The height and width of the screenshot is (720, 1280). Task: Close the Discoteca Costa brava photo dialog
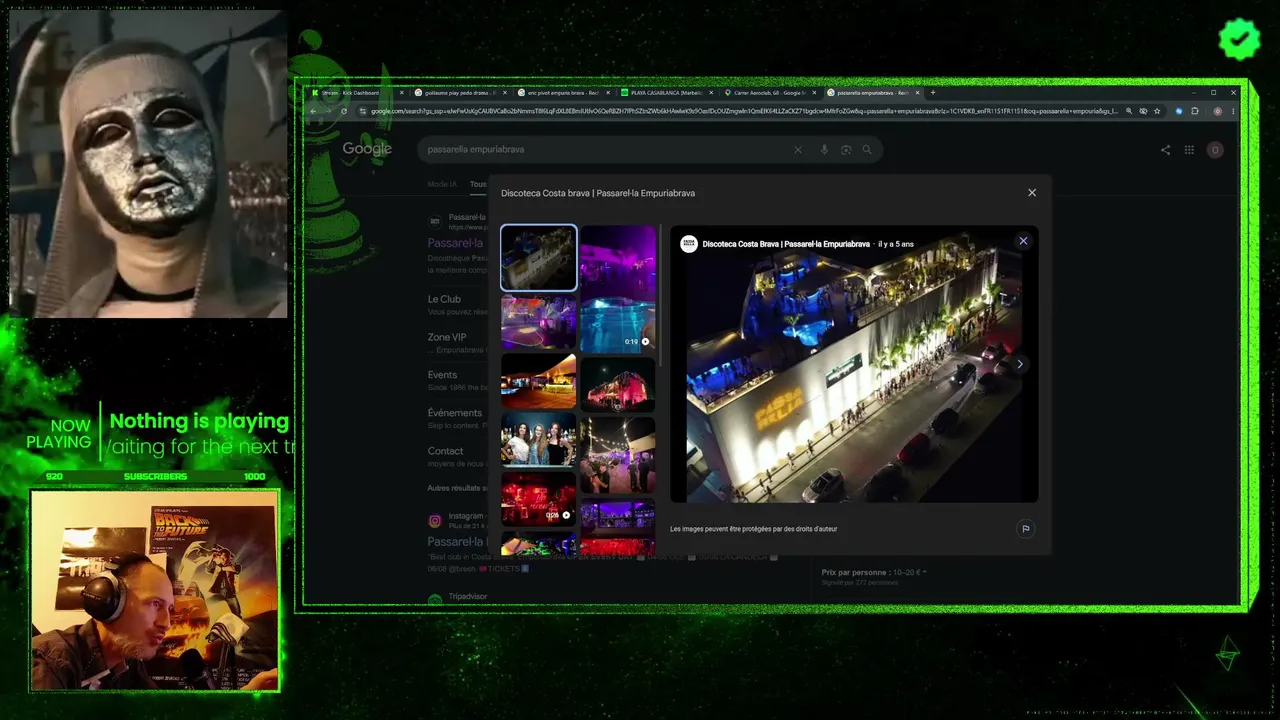click(1032, 193)
